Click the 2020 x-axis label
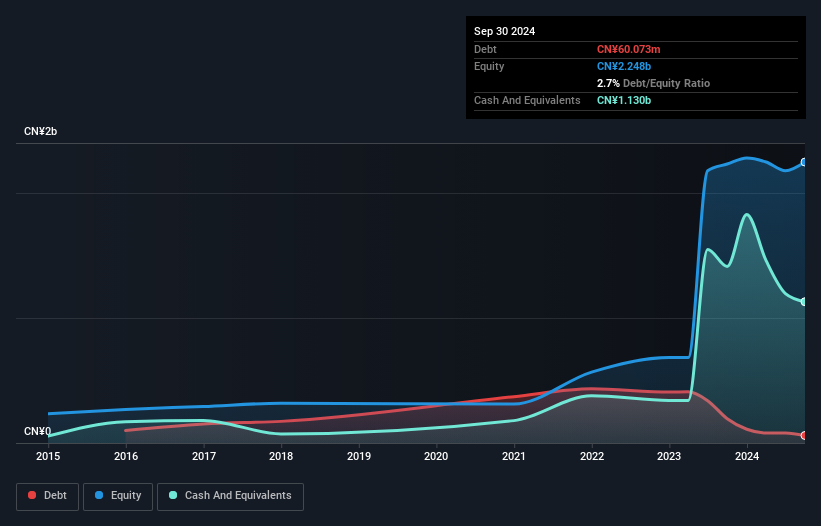Image resolution: width=821 pixels, height=526 pixels. [436, 456]
